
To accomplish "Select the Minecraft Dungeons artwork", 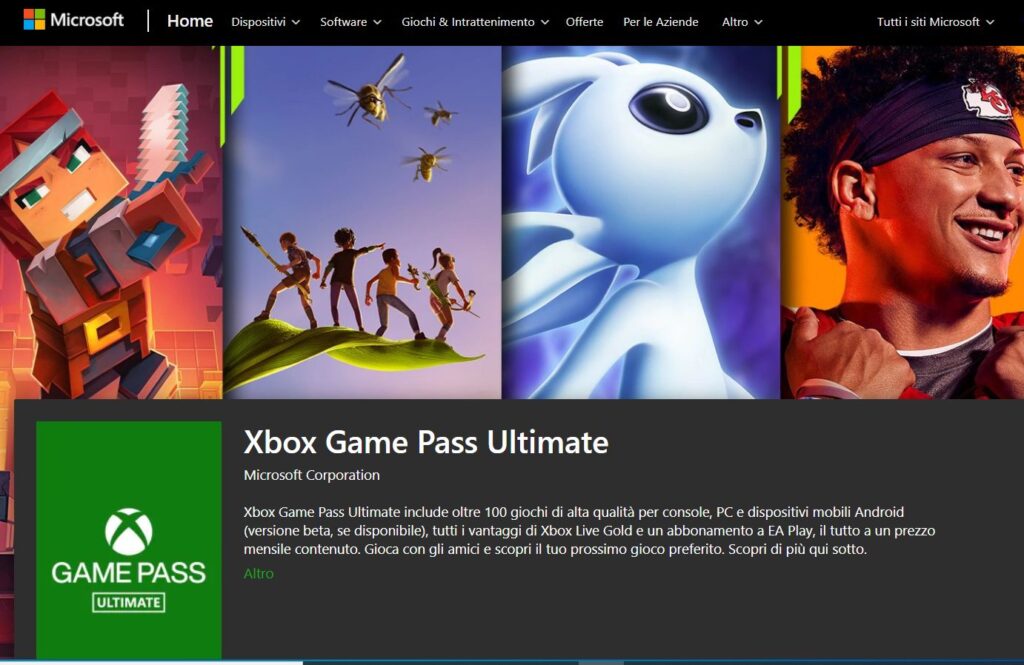I will [111, 222].
